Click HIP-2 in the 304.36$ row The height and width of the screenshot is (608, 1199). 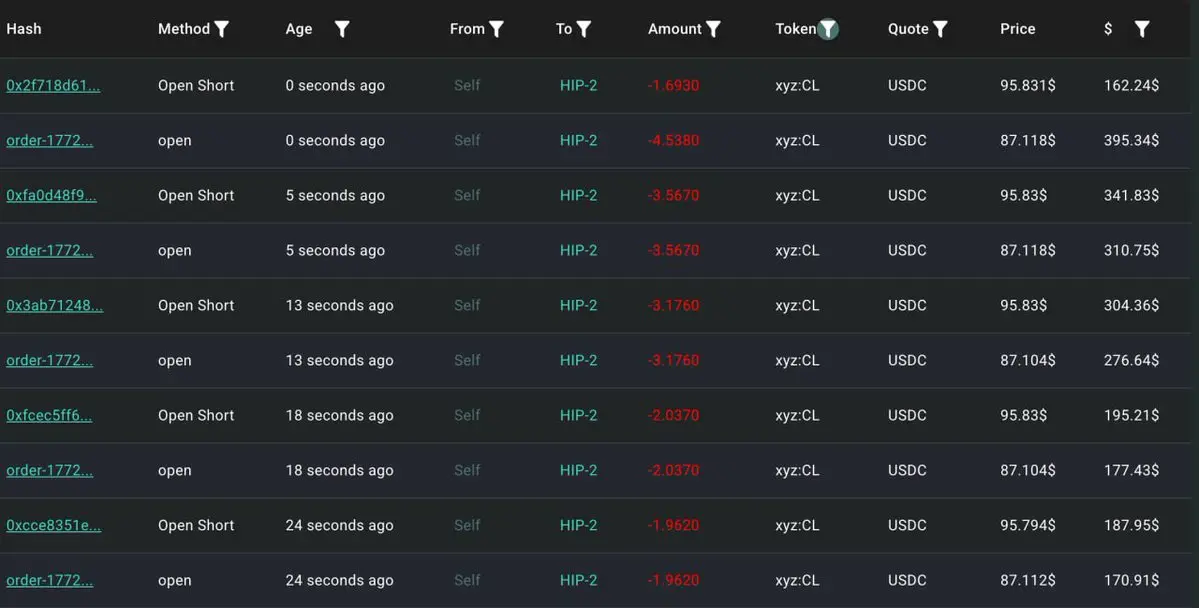[578, 306]
